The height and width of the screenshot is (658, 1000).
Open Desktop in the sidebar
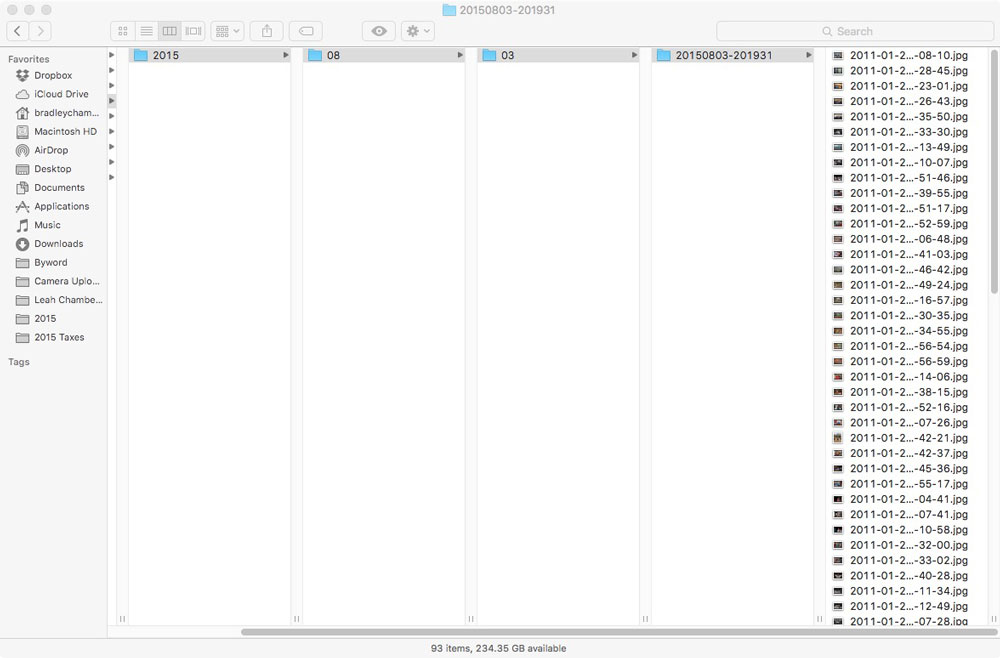tap(53, 169)
